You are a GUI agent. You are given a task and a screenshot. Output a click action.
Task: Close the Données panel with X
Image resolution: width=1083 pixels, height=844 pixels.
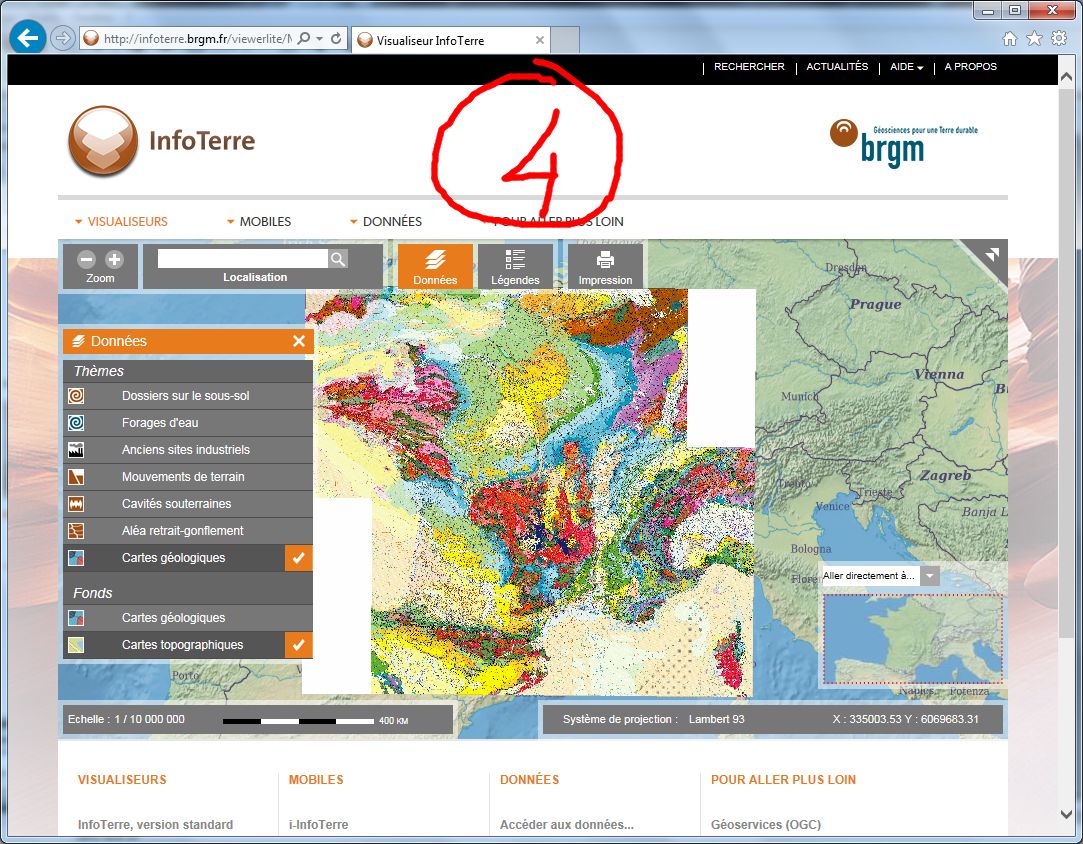coord(298,341)
